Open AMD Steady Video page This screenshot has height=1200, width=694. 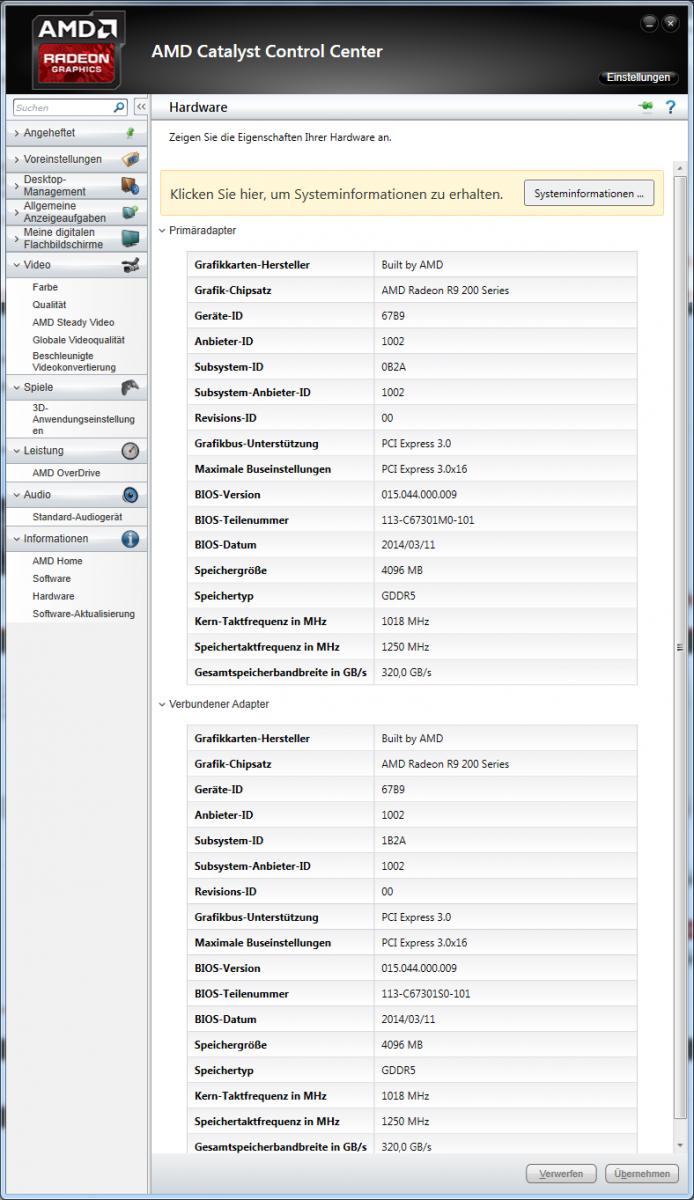point(73,323)
